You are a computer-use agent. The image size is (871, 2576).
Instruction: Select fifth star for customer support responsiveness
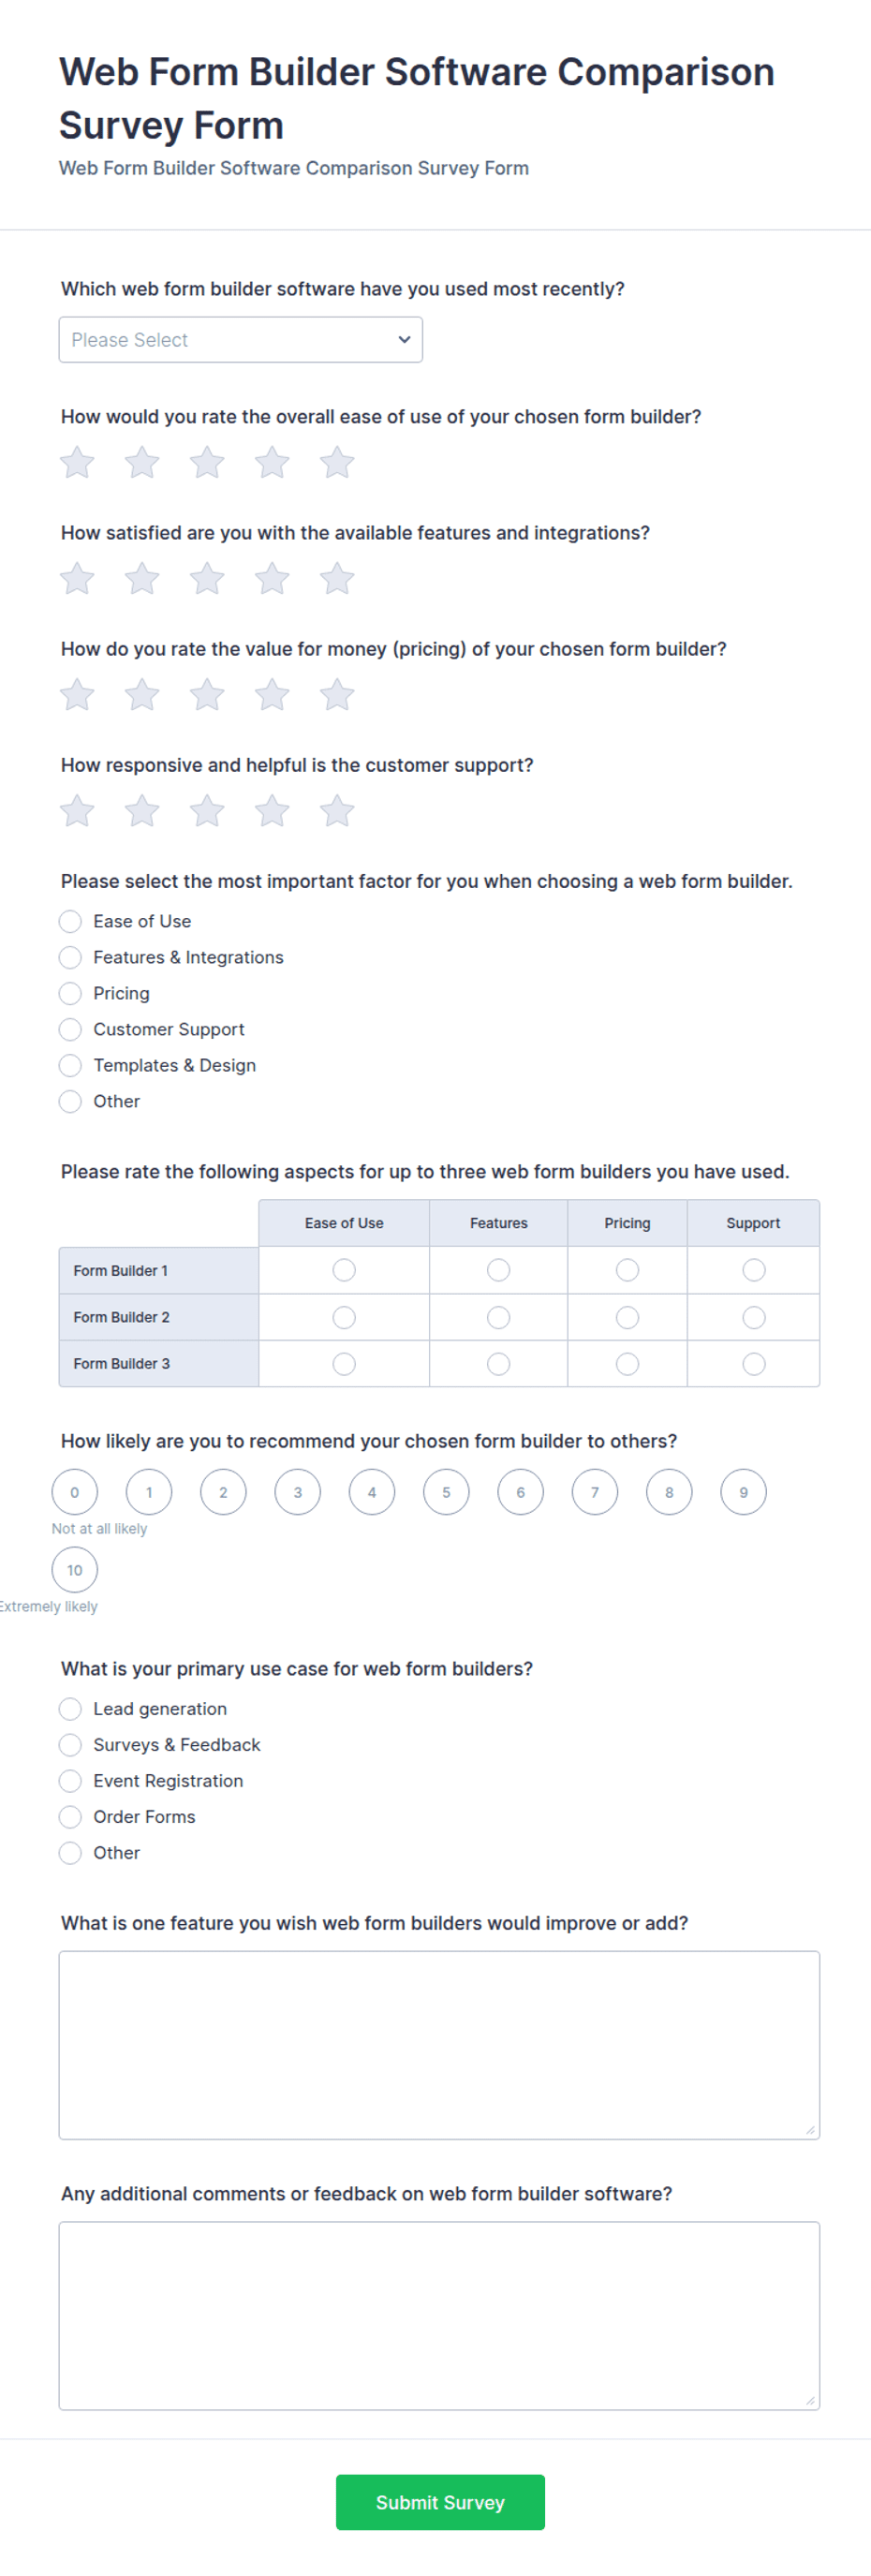[337, 810]
